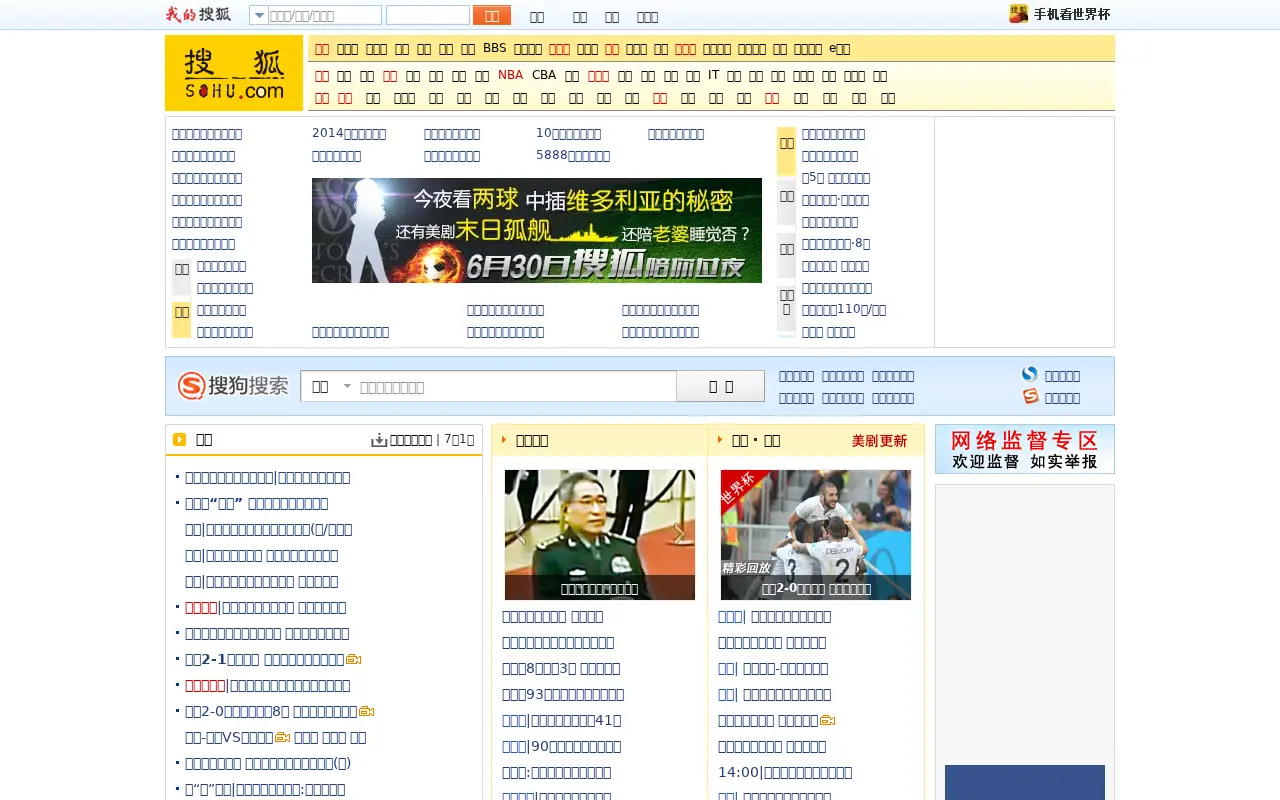Screen dimensions: 1280x800
Task: Open the NBA navigation link
Action: point(510,75)
